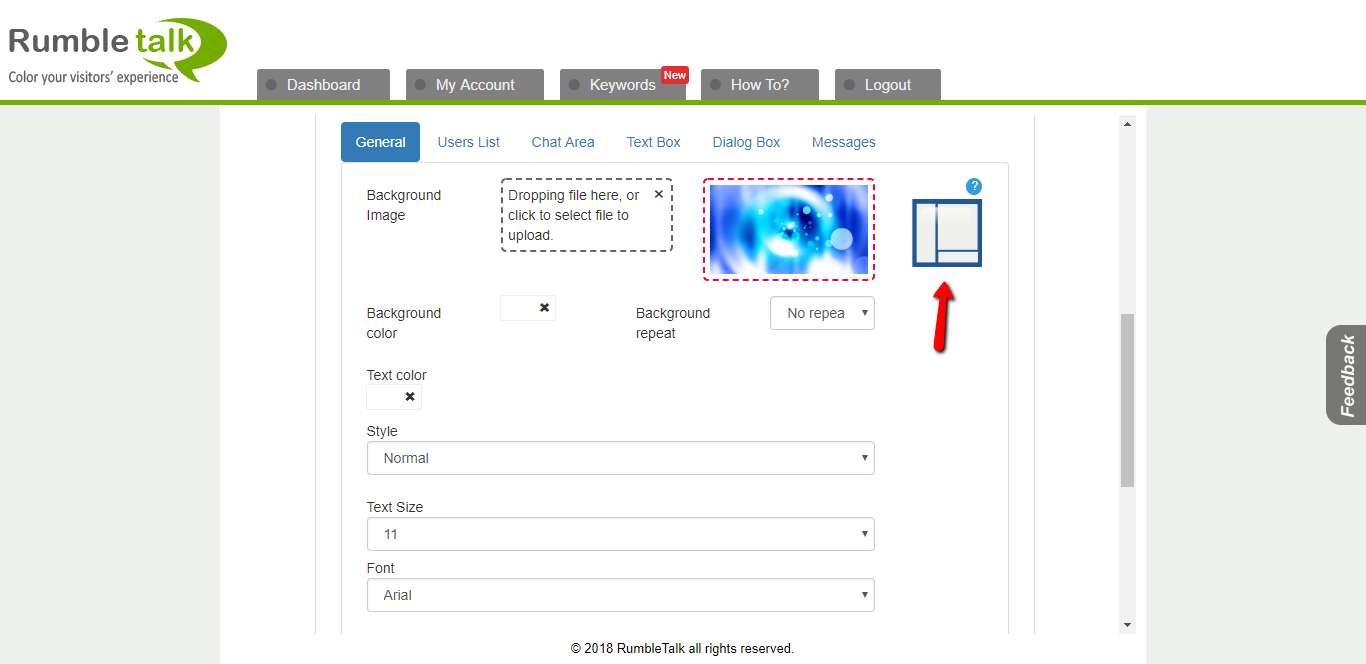Remove file with X in upload box
Screen dimensions: 1366x664
(x=658, y=194)
